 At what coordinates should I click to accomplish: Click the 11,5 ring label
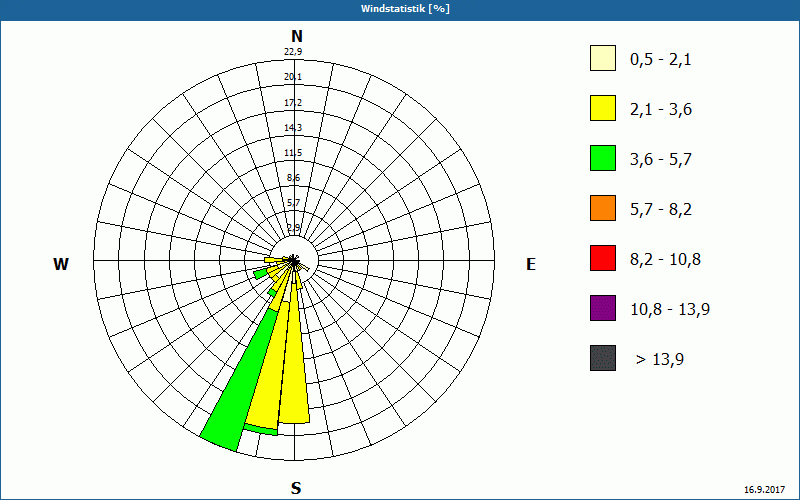pyautogui.click(x=293, y=153)
